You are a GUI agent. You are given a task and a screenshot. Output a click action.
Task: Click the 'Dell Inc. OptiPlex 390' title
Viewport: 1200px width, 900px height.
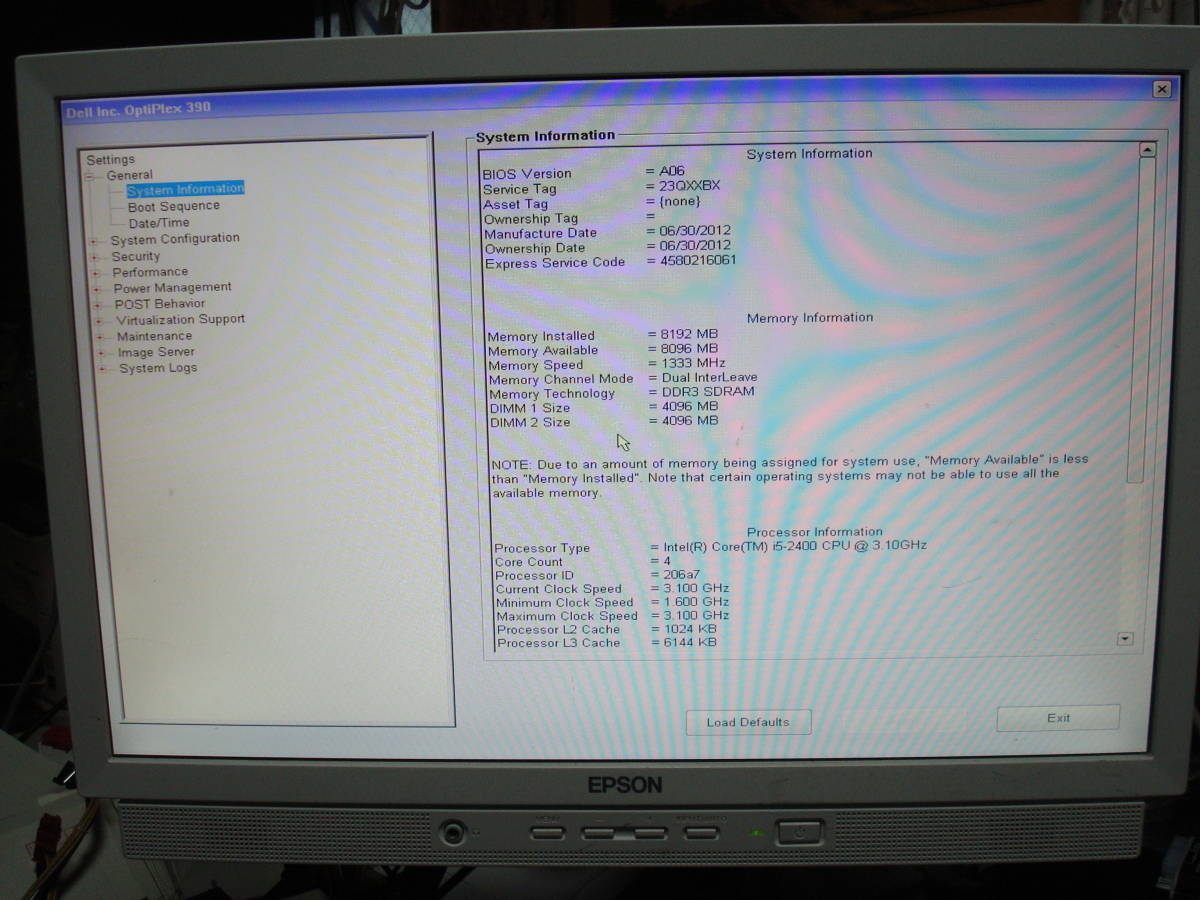click(x=138, y=109)
